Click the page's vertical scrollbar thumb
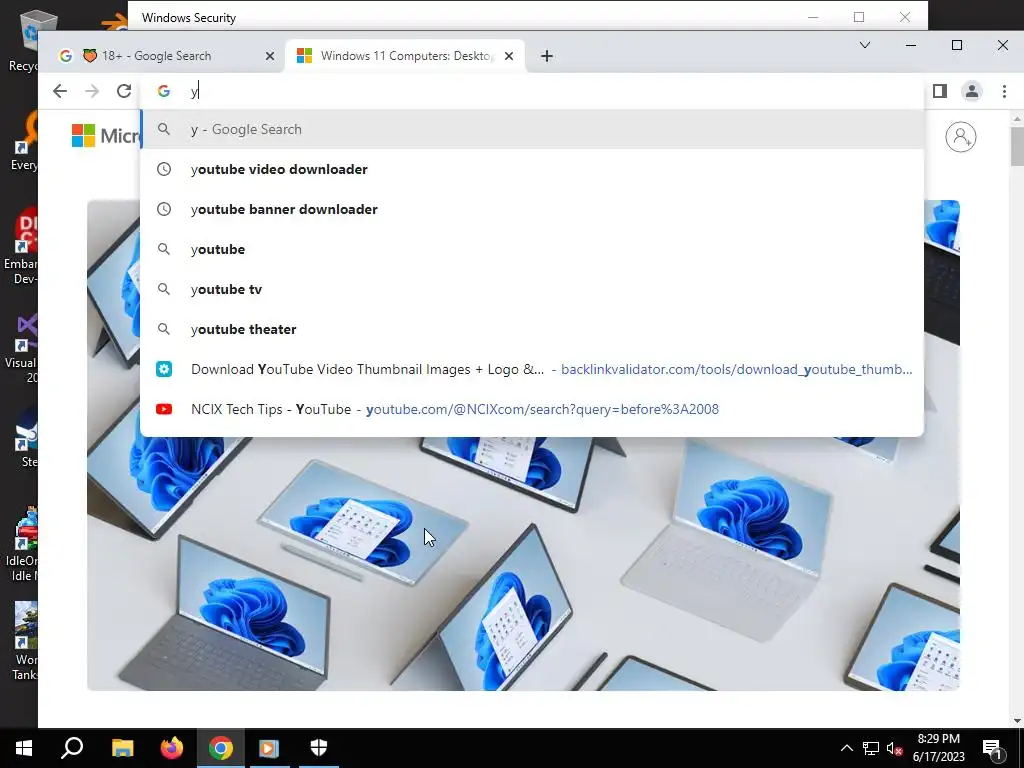 [1017, 145]
